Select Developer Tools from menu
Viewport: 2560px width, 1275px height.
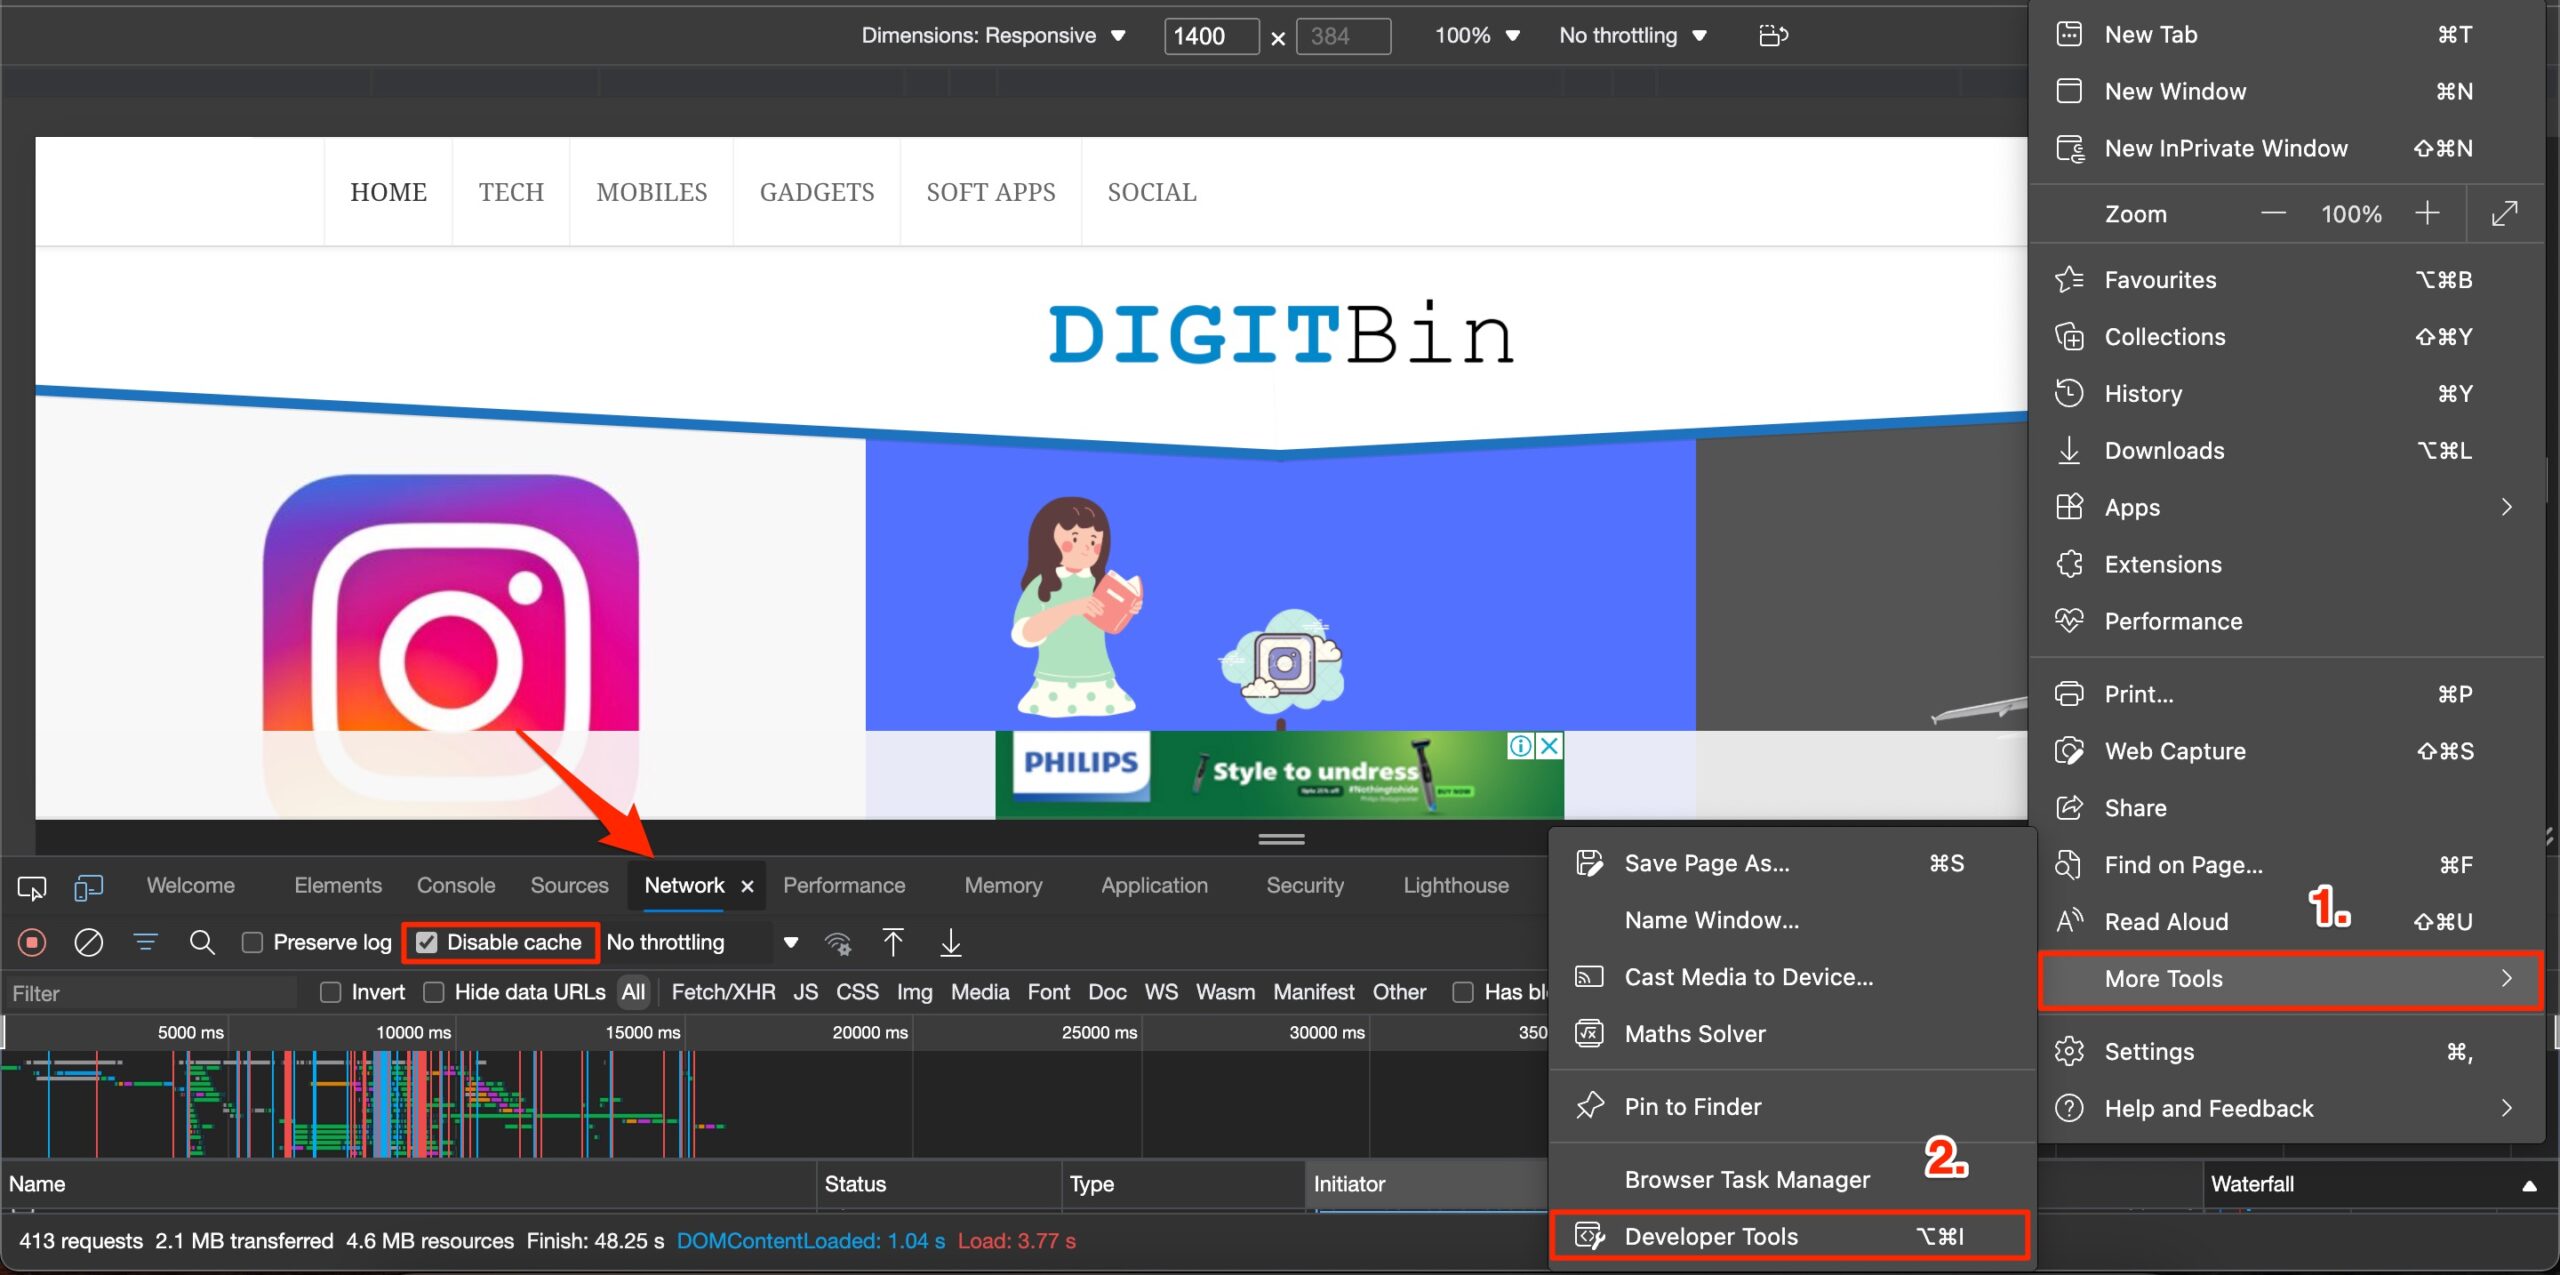[x=1711, y=1234]
